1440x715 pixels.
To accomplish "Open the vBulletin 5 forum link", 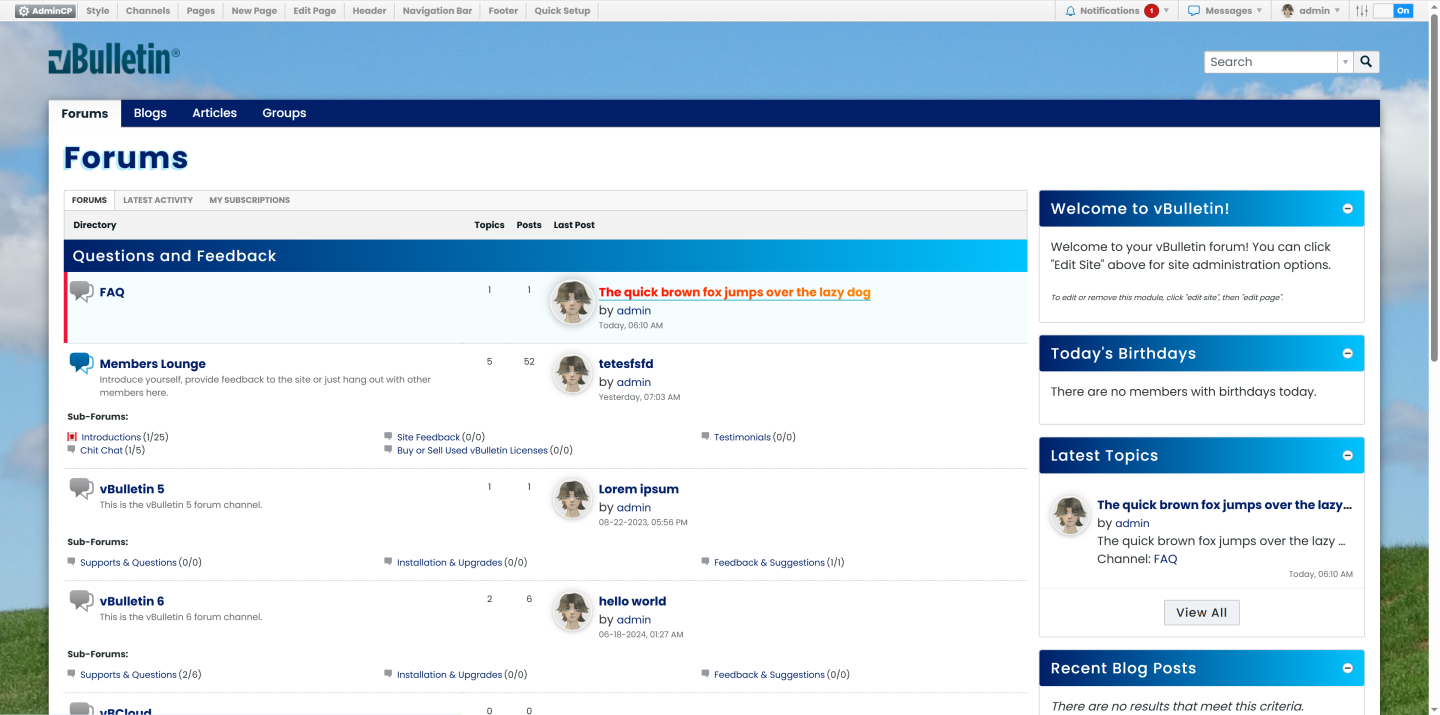I will (132, 489).
